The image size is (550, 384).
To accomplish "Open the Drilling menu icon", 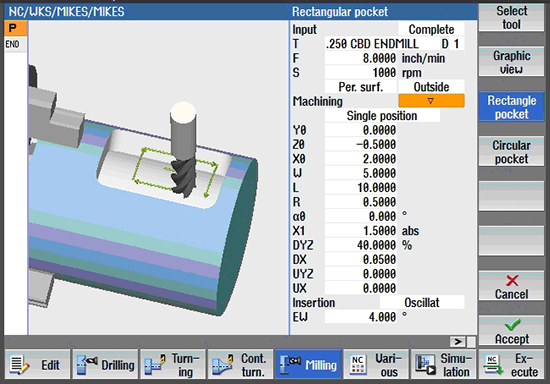I will (86, 365).
